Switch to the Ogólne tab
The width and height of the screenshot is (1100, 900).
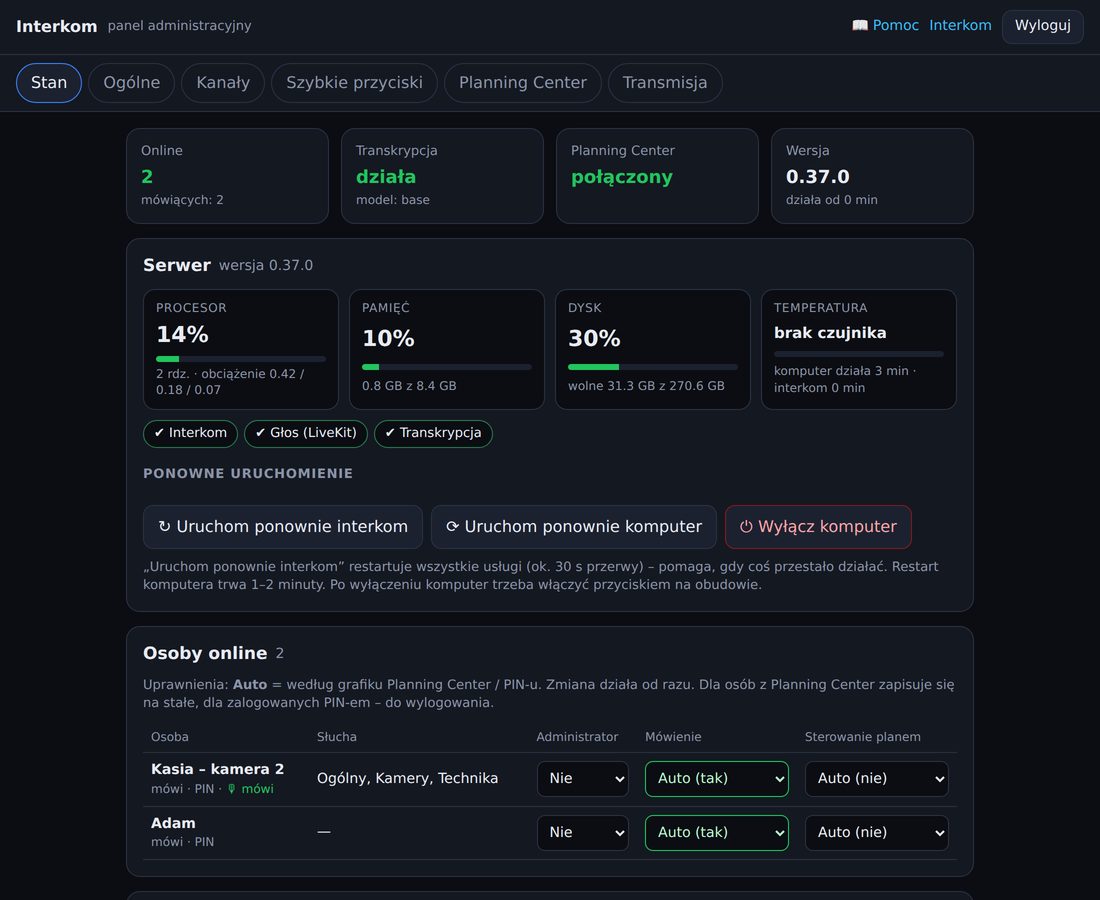131,83
